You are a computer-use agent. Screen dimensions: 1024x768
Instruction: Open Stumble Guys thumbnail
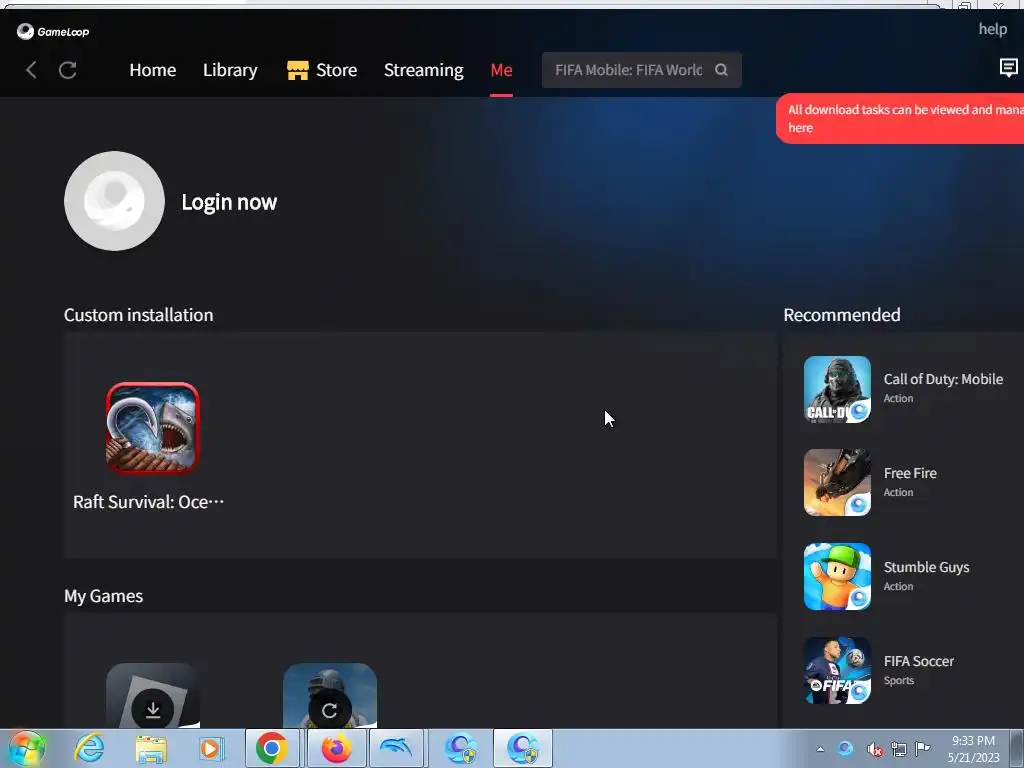point(837,577)
